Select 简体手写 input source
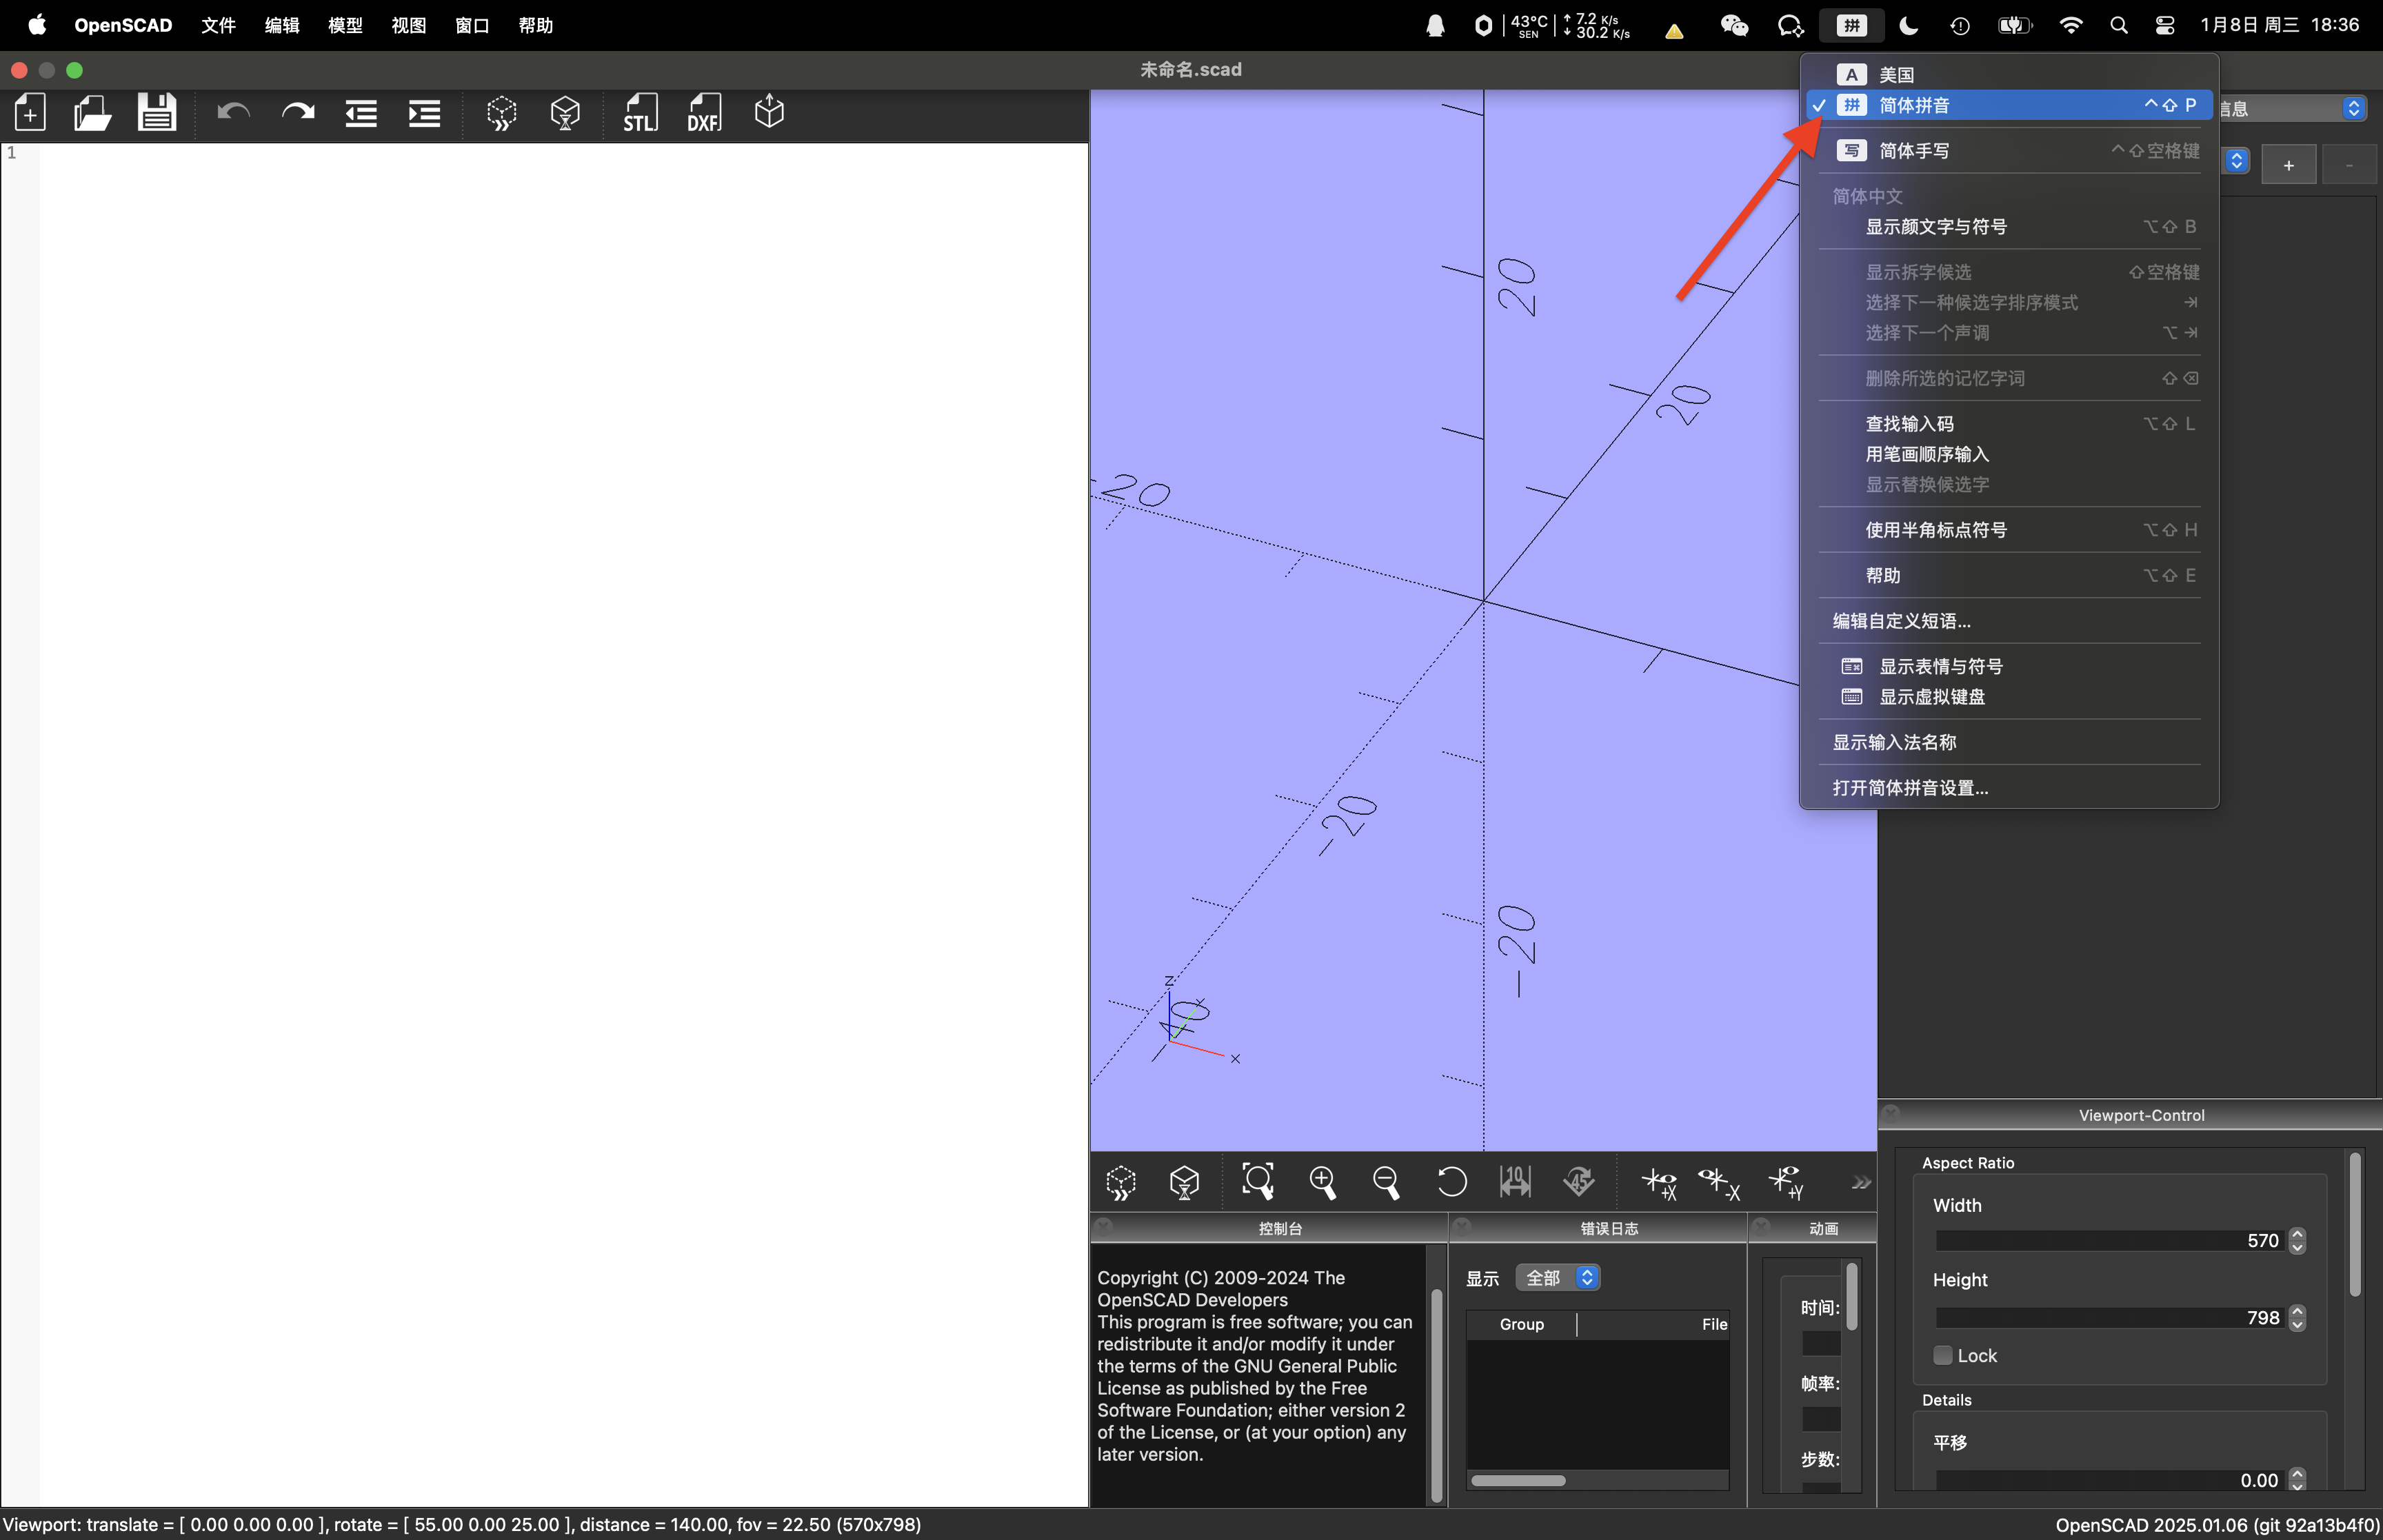2383x1540 pixels. pyautogui.click(x=2009, y=151)
